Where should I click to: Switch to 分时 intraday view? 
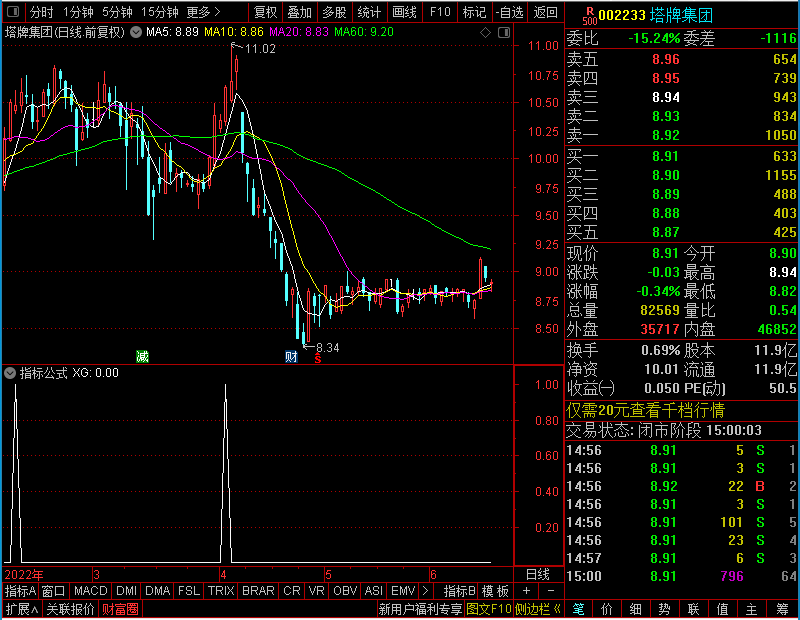(41, 12)
